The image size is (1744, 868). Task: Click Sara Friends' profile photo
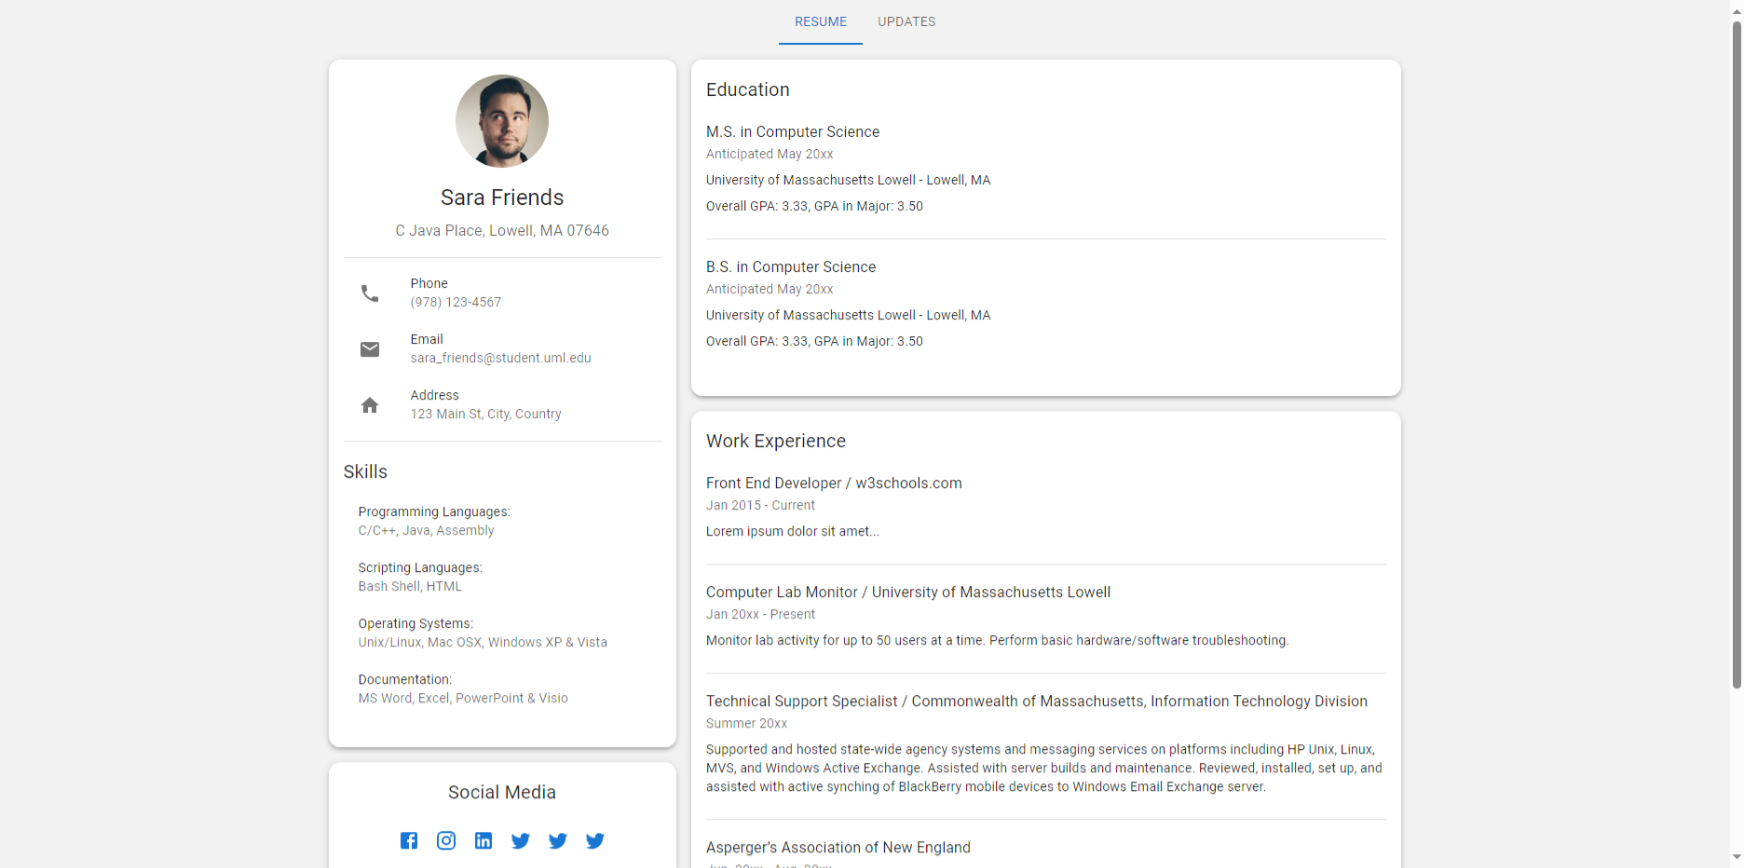tap(502, 121)
